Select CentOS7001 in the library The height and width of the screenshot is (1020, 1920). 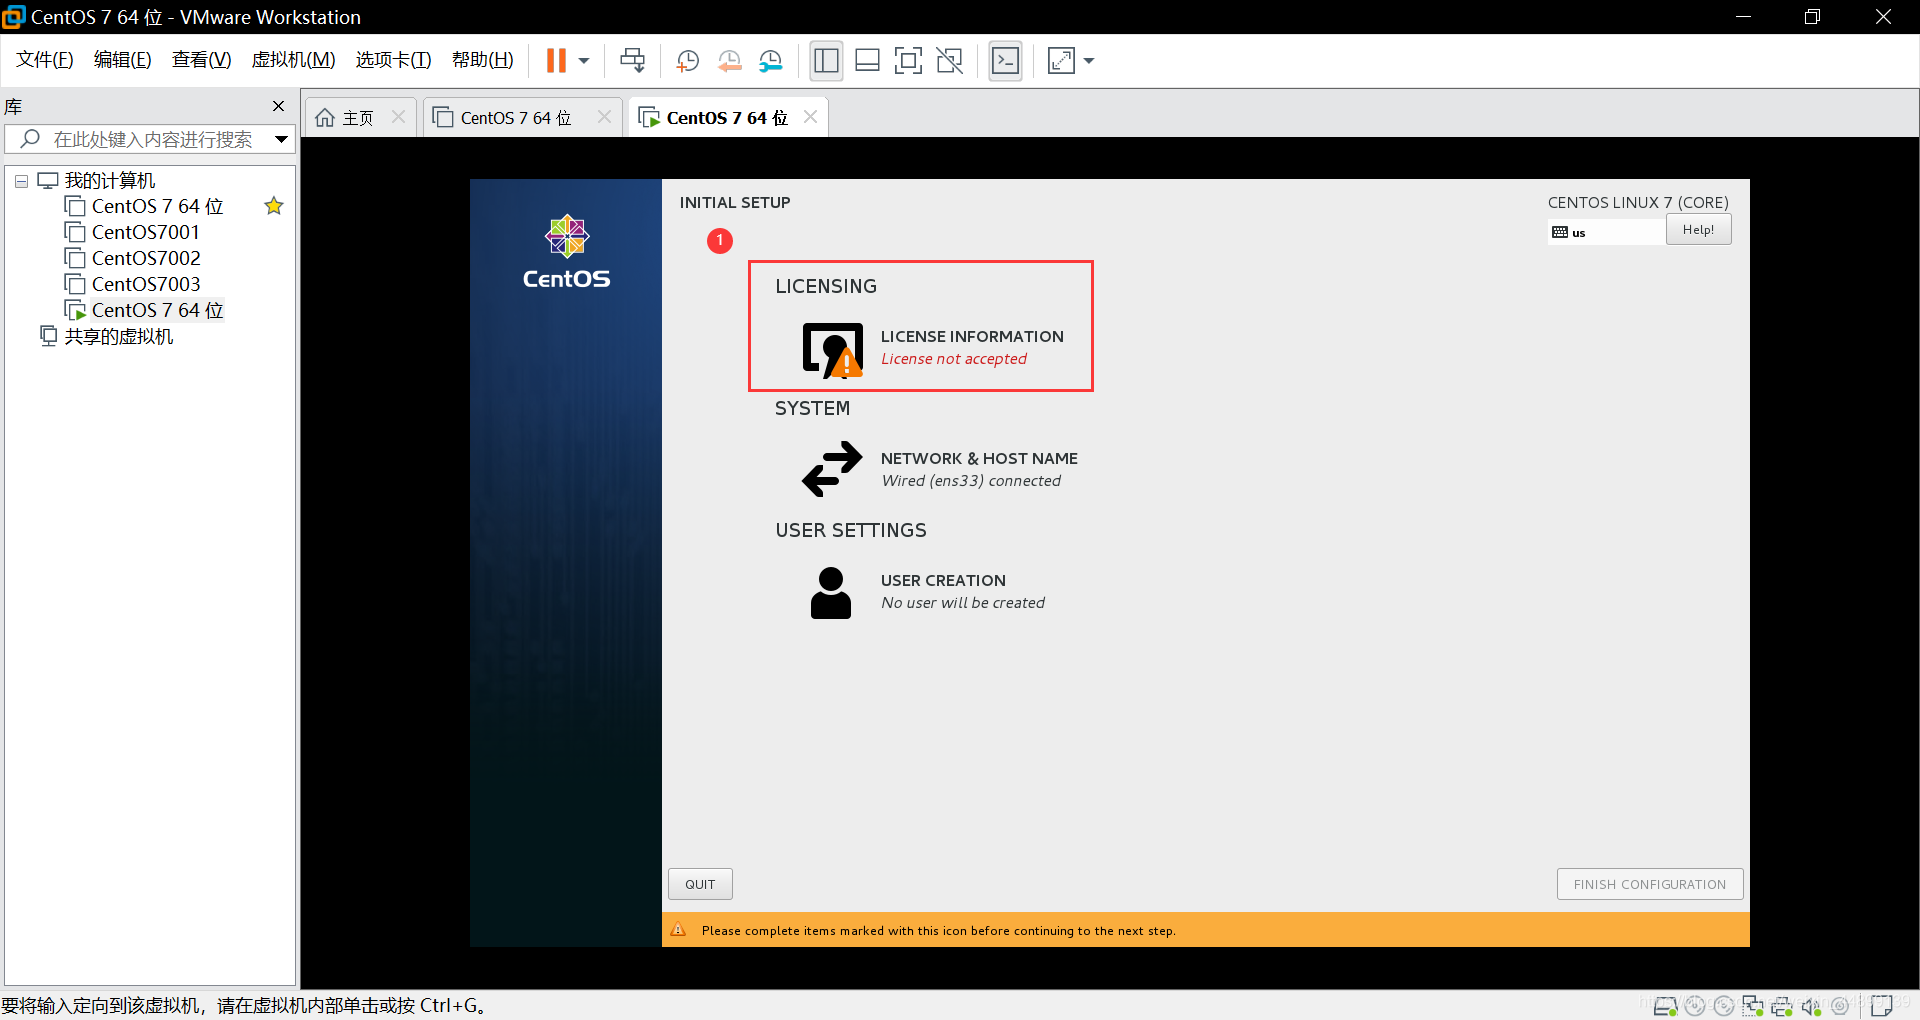pos(145,232)
